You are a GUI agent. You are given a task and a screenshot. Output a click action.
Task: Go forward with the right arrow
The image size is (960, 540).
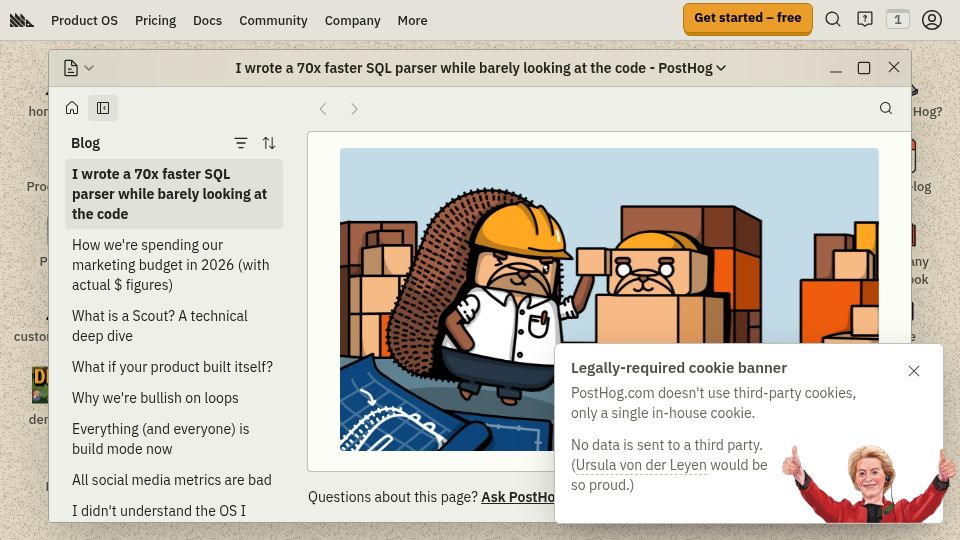point(354,109)
